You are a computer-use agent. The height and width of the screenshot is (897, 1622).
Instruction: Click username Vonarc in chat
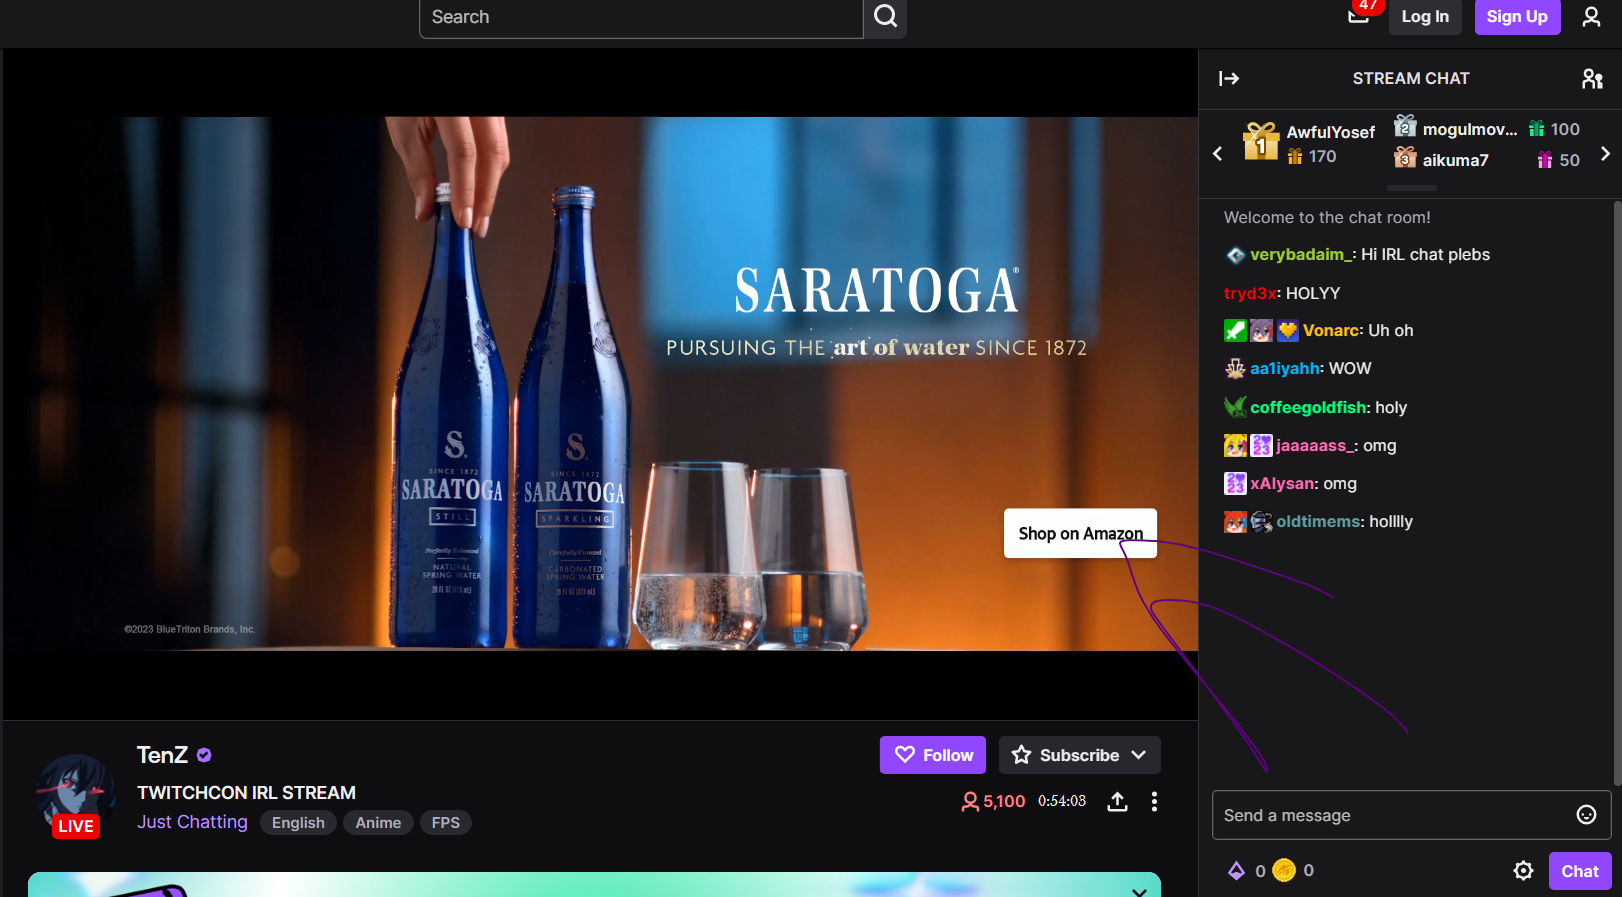click(x=1331, y=330)
